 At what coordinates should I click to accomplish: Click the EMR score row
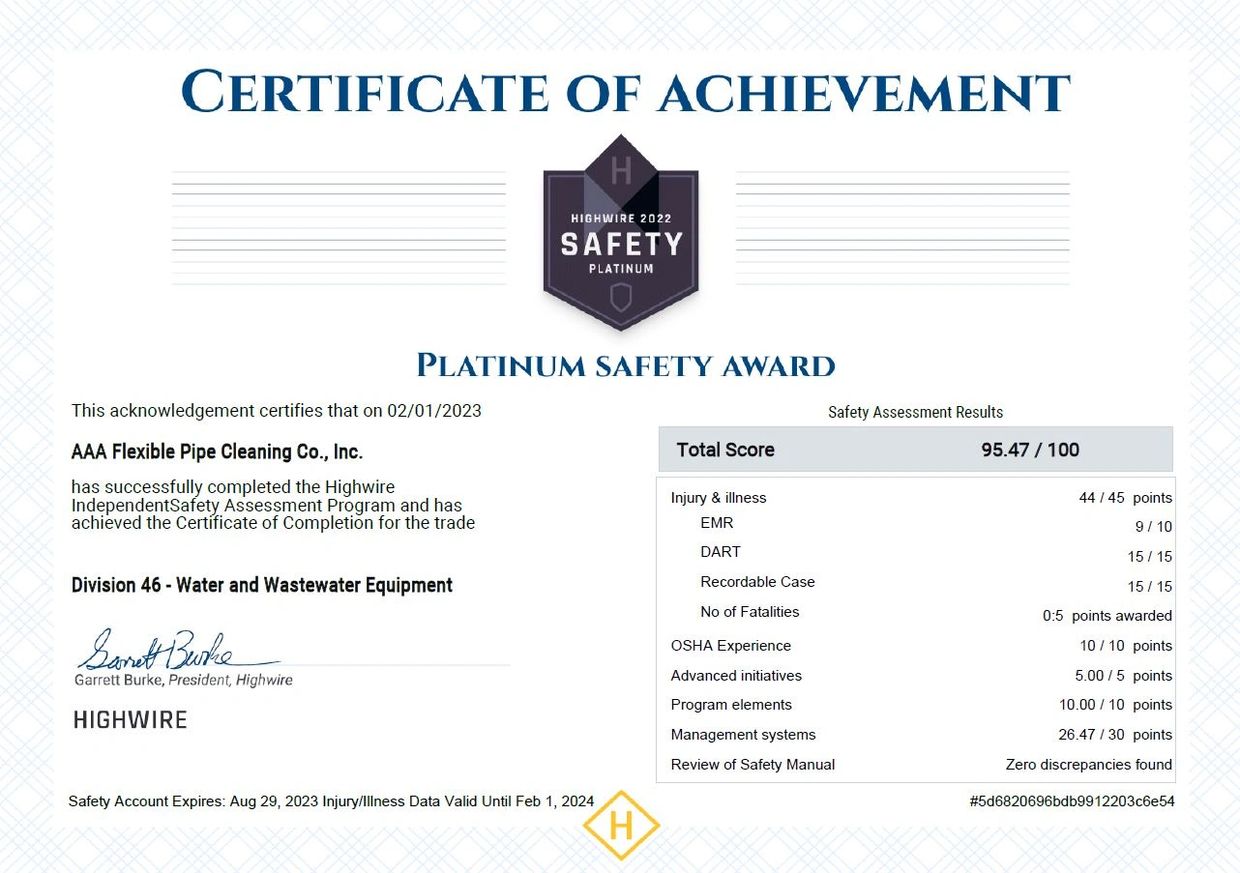coord(717,523)
